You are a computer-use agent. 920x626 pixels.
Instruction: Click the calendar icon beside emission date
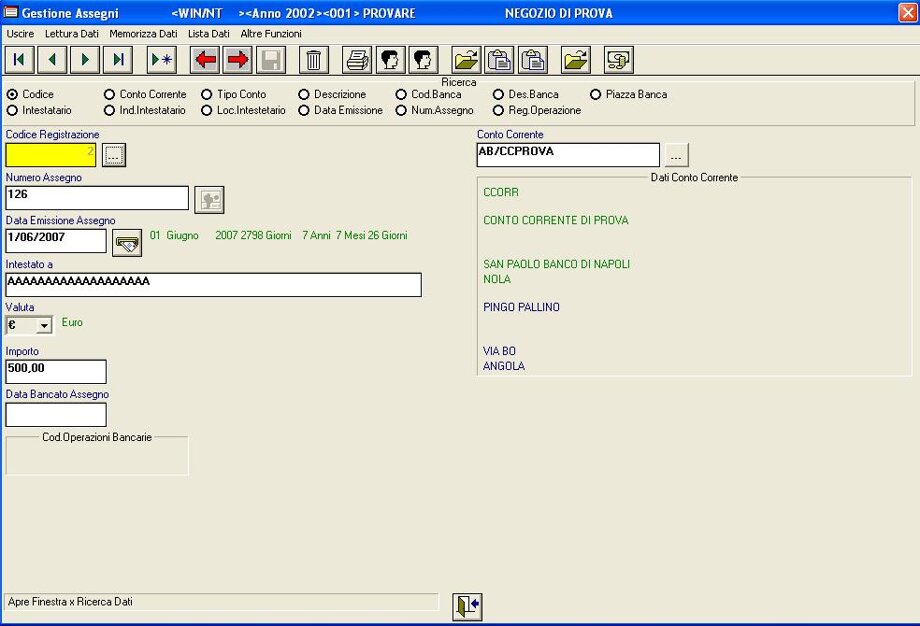click(126, 241)
